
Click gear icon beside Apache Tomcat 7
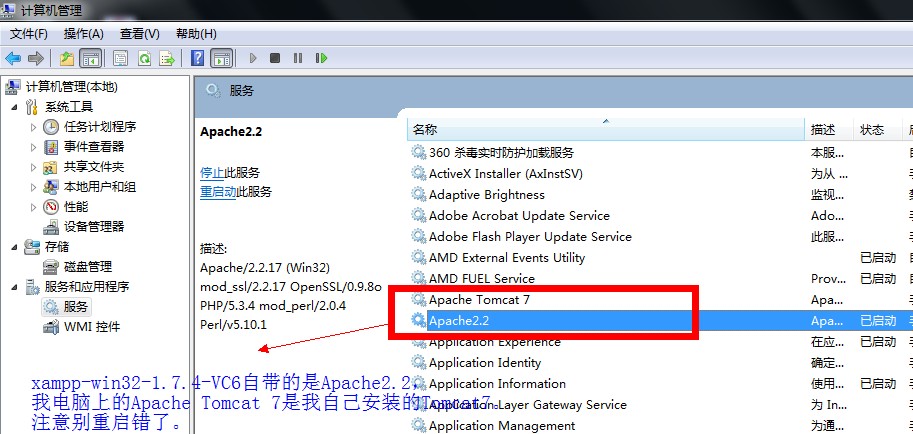tap(419, 299)
